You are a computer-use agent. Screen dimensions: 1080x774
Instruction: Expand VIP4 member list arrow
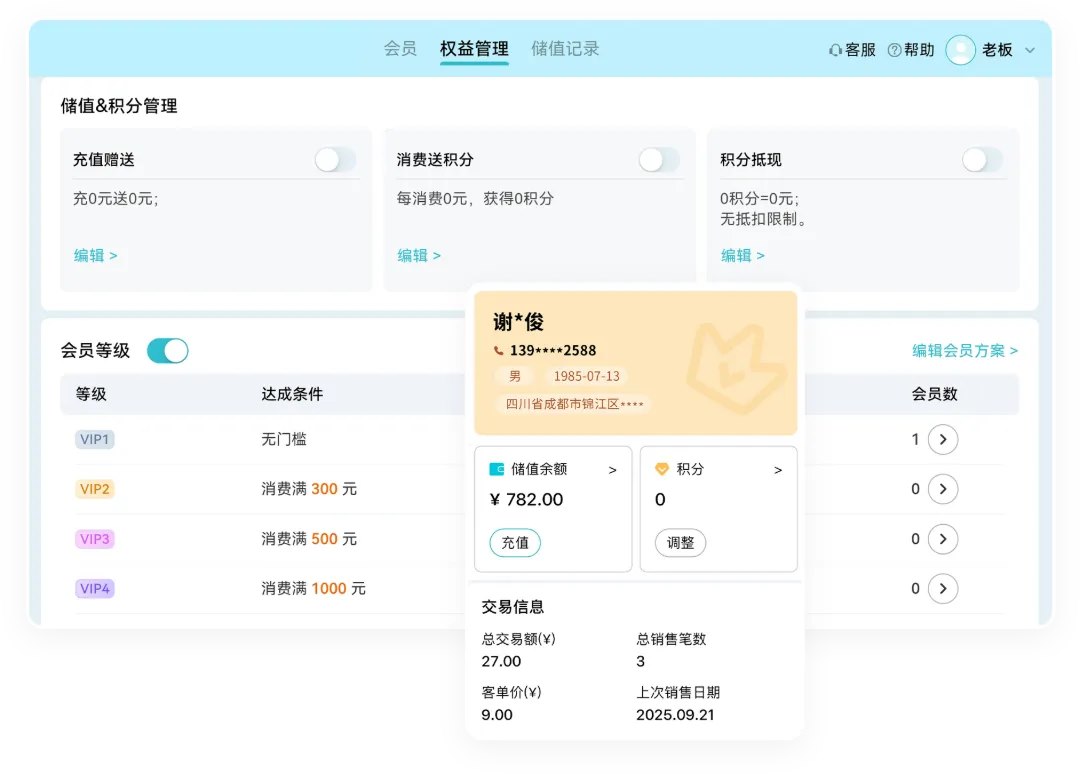(x=943, y=588)
